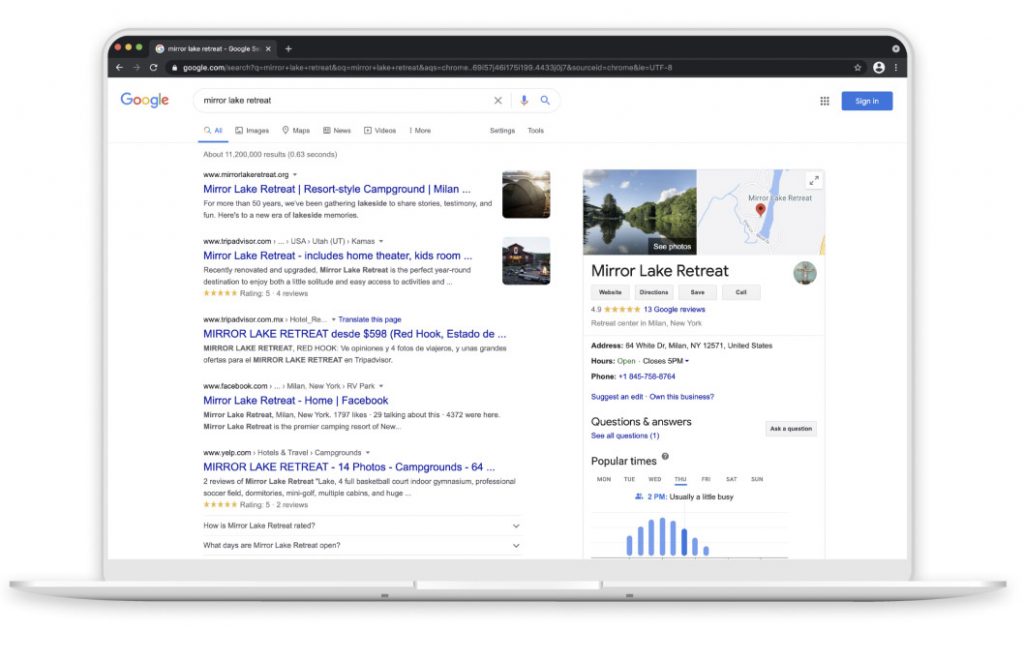
Task: Click the red map pin for Mirror Lake Retreat
Action: [760, 210]
